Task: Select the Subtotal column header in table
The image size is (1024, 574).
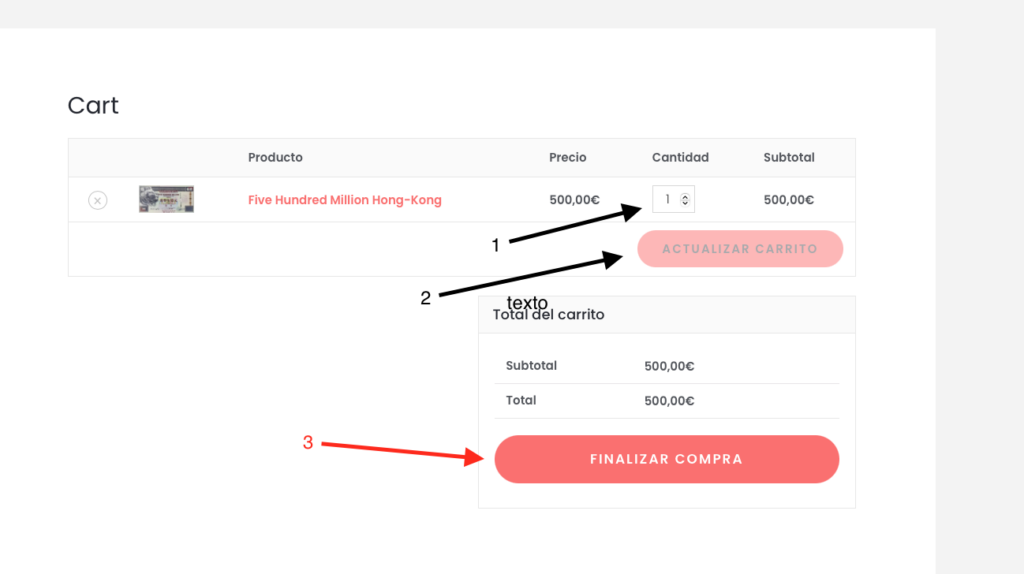Action: (x=789, y=157)
